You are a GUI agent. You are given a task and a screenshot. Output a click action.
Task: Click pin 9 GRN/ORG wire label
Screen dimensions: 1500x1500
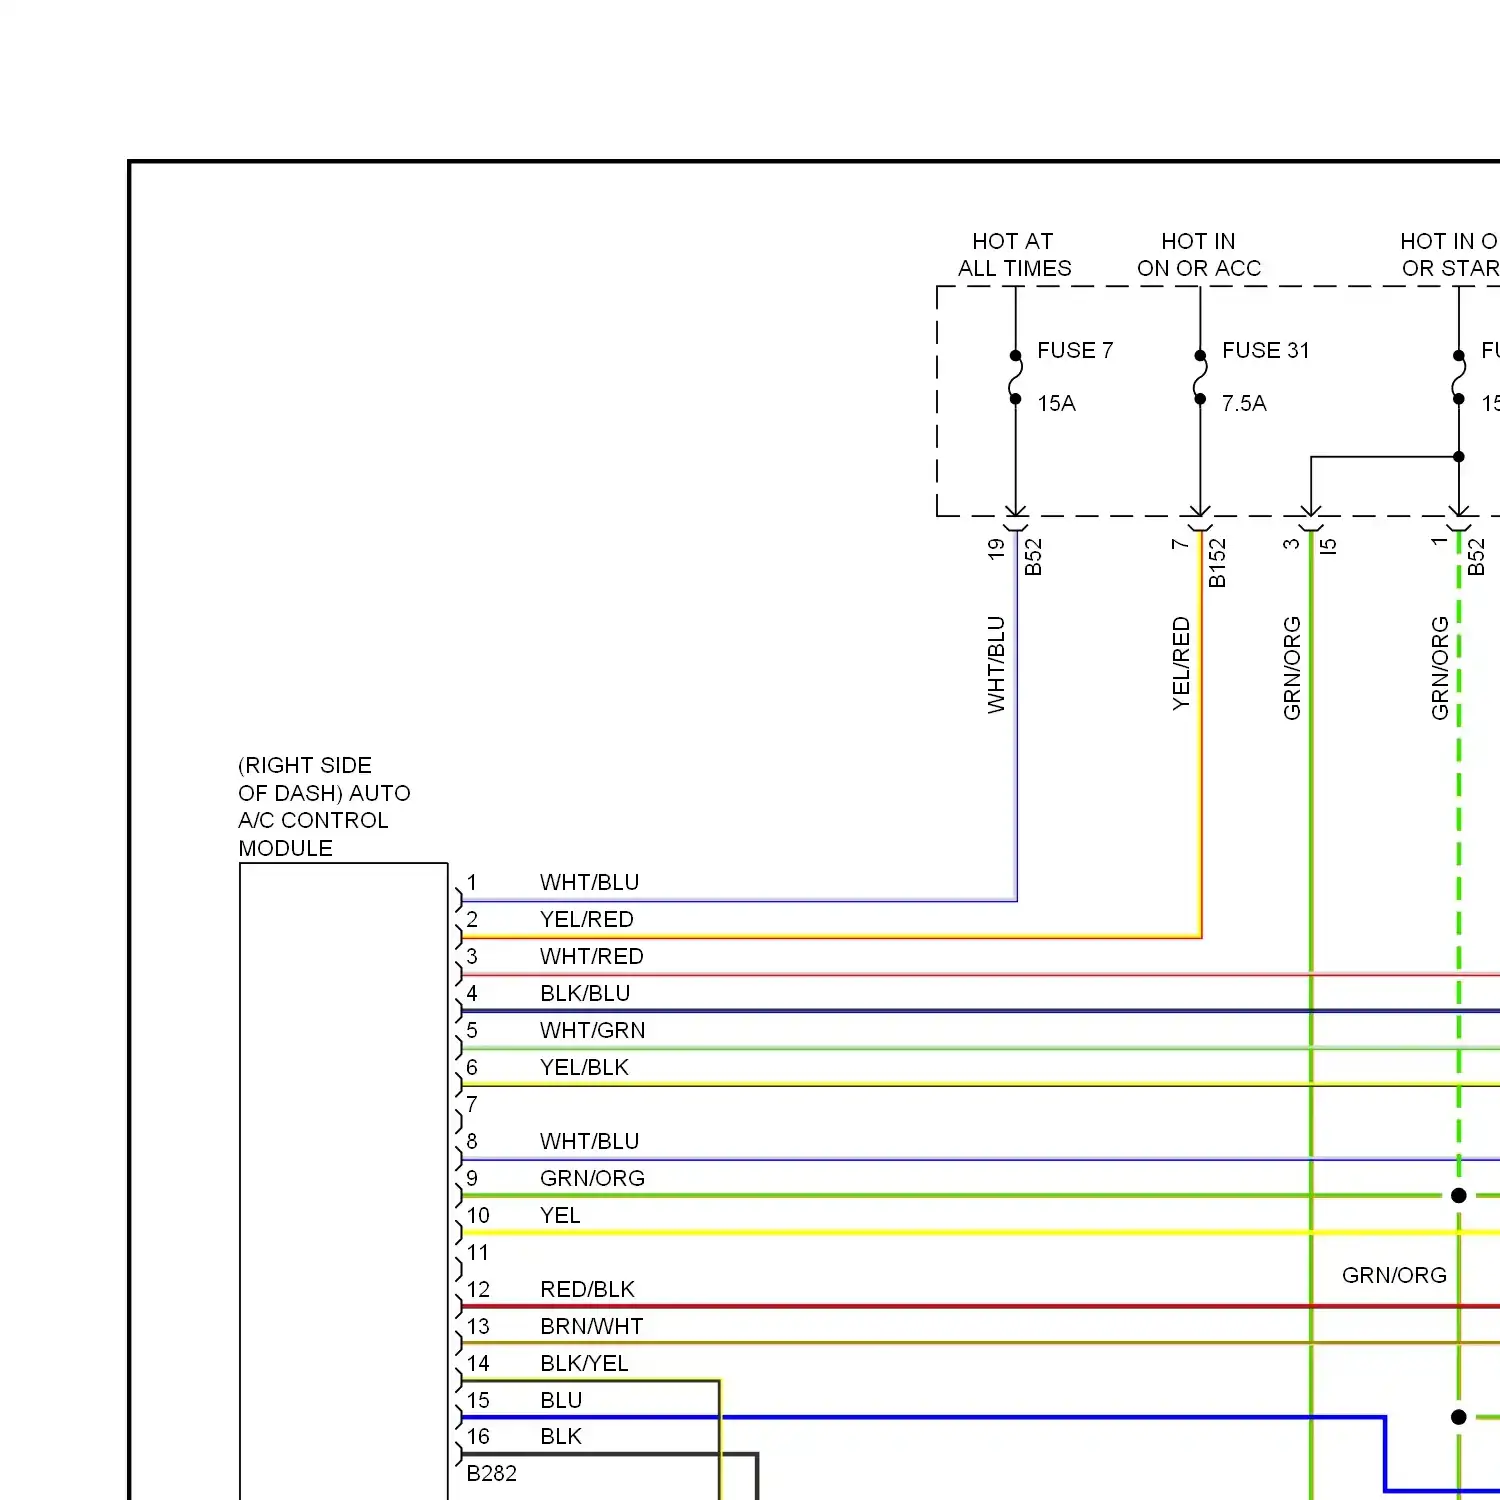click(592, 1179)
